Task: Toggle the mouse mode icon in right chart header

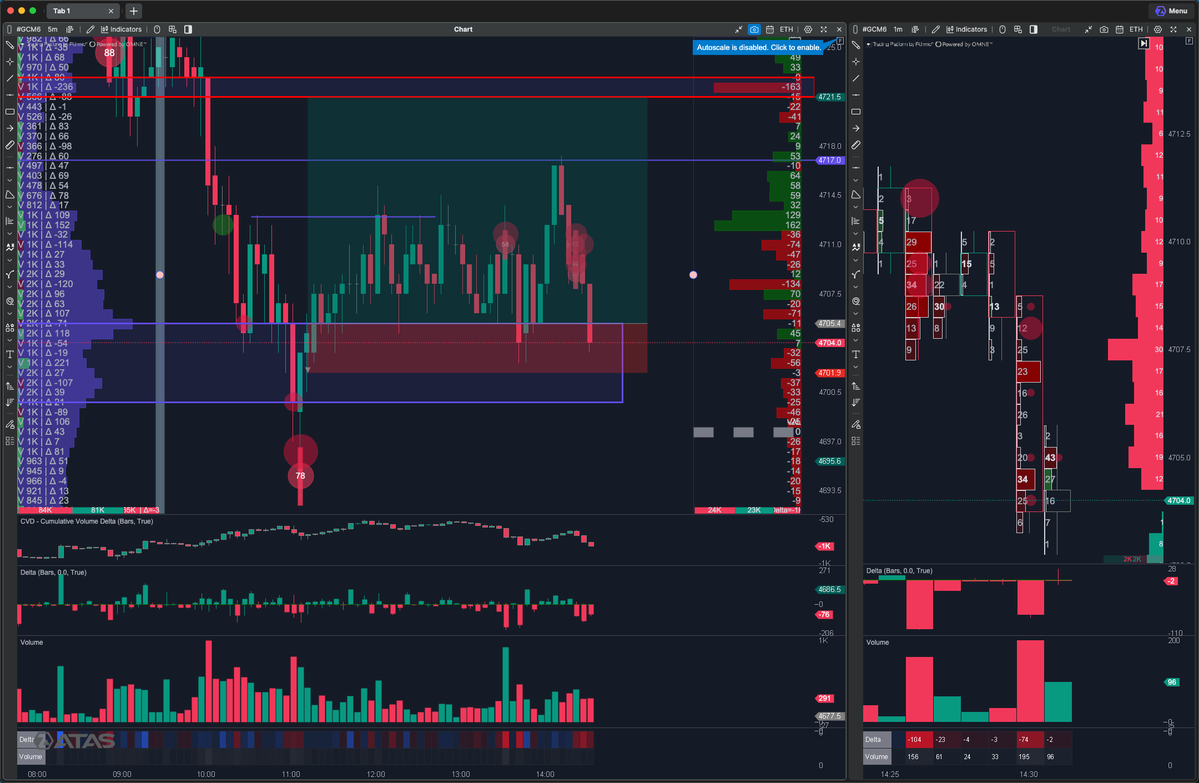Action: pyautogui.click(x=1002, y=29)
